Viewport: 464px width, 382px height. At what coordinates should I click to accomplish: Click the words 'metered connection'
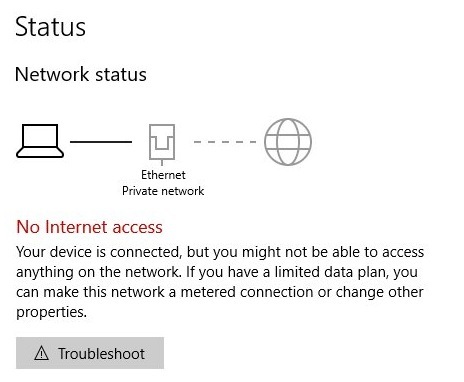(247, 292)
